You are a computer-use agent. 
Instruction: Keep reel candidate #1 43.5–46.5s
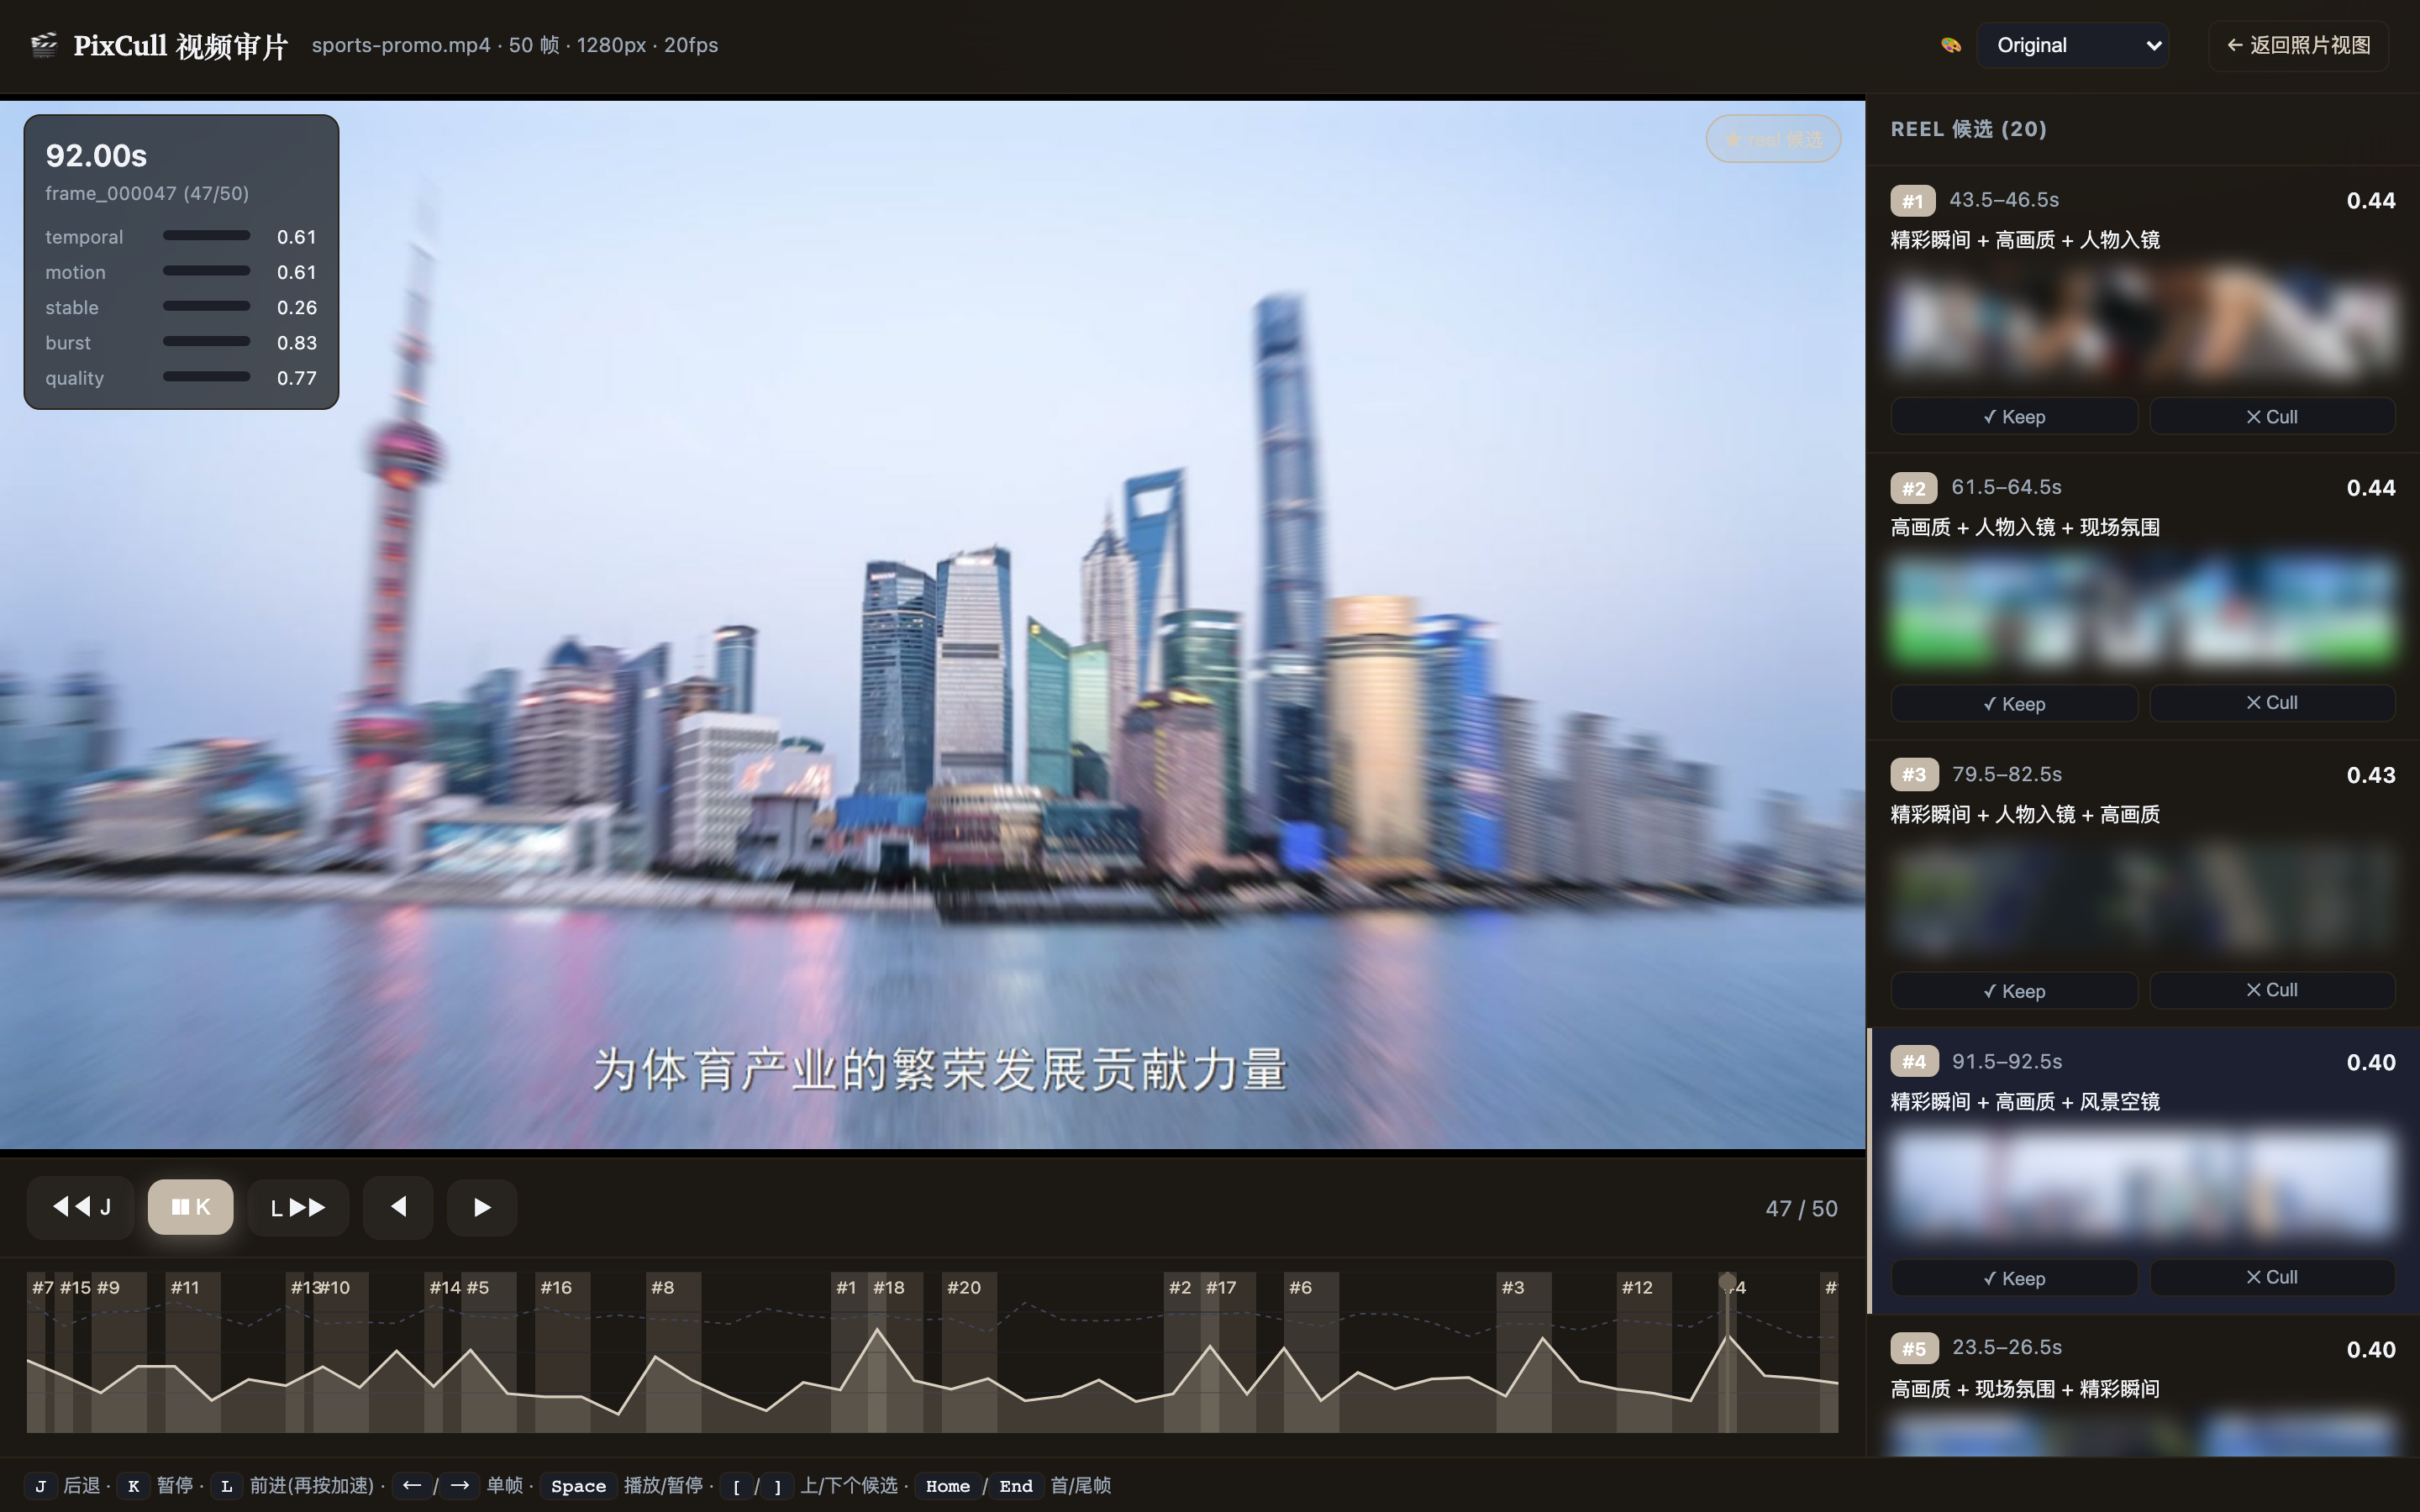2014,416
